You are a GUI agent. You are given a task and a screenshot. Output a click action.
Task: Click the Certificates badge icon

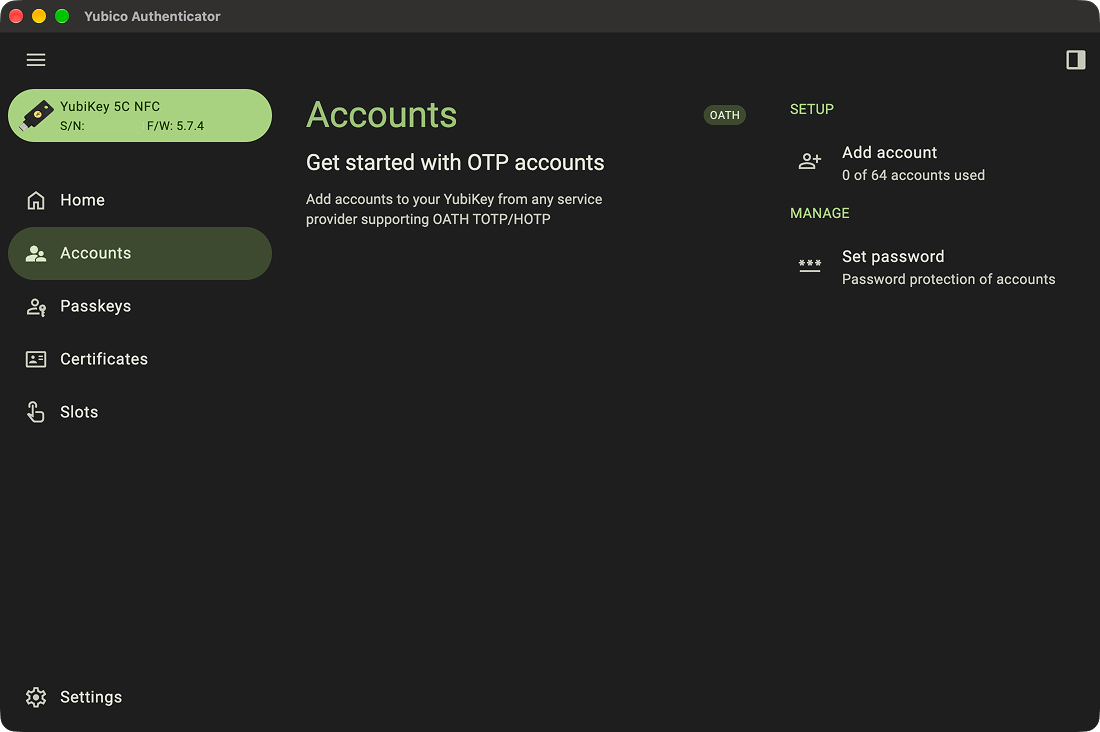coord(36,359)
